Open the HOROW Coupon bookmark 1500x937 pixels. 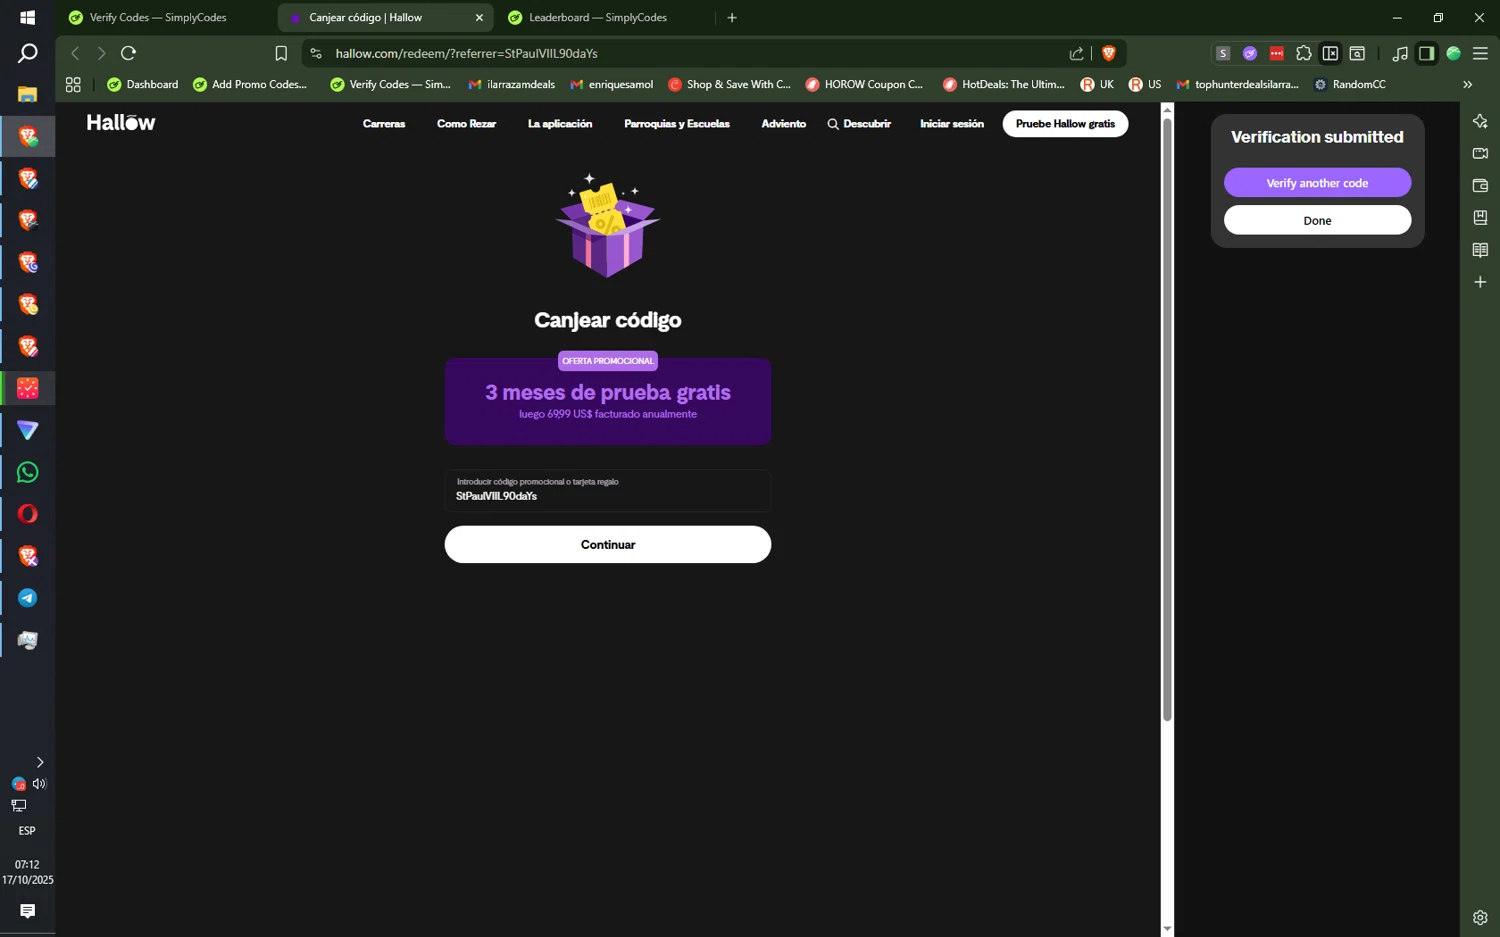864,85
